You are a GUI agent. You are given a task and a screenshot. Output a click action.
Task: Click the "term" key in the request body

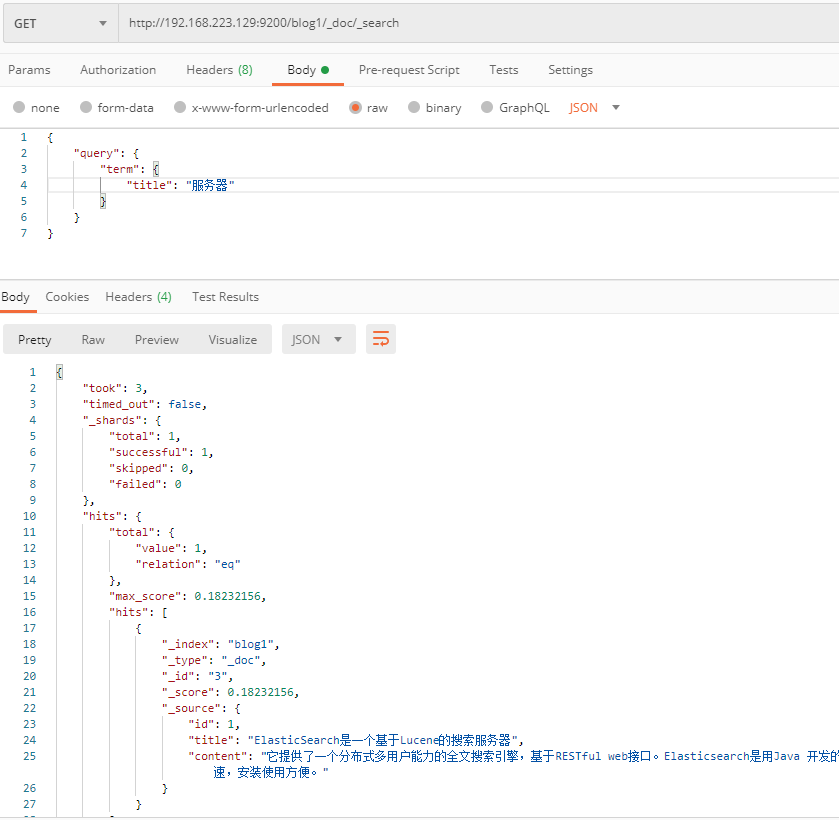(x=119, y=170)
